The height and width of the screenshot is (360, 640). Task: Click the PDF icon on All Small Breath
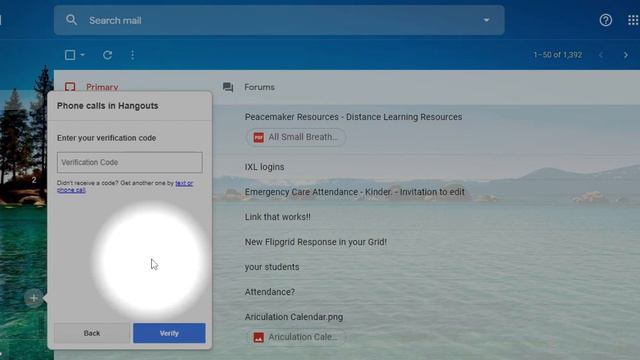[x=258, y=137]
